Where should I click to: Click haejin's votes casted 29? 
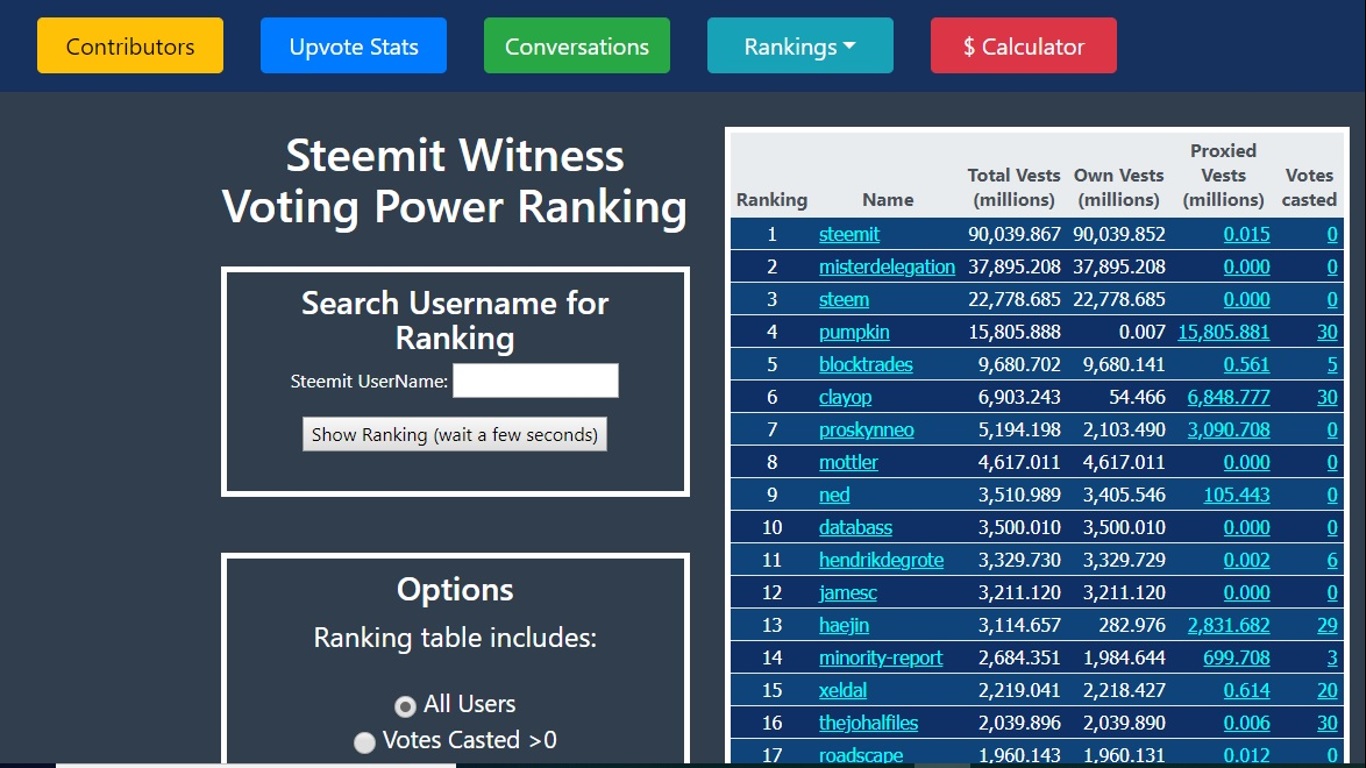tap(1327, 625)
